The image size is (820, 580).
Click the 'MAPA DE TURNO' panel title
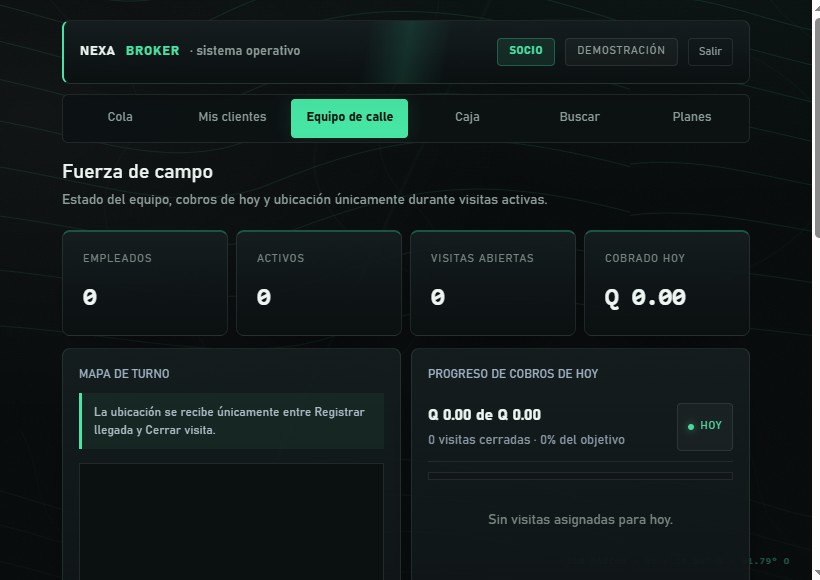click(x=124, y=373)
